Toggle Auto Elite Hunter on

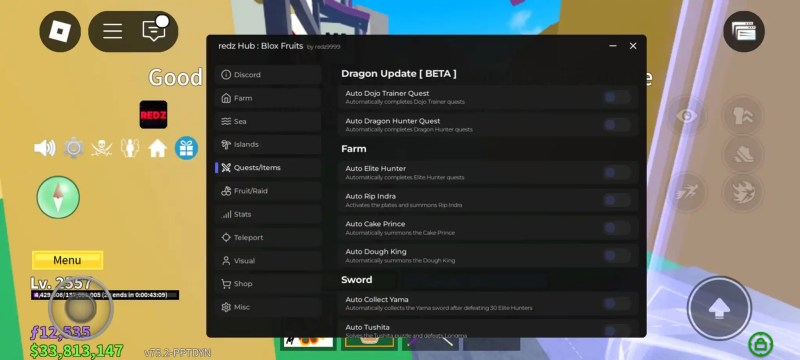(616, 173)
